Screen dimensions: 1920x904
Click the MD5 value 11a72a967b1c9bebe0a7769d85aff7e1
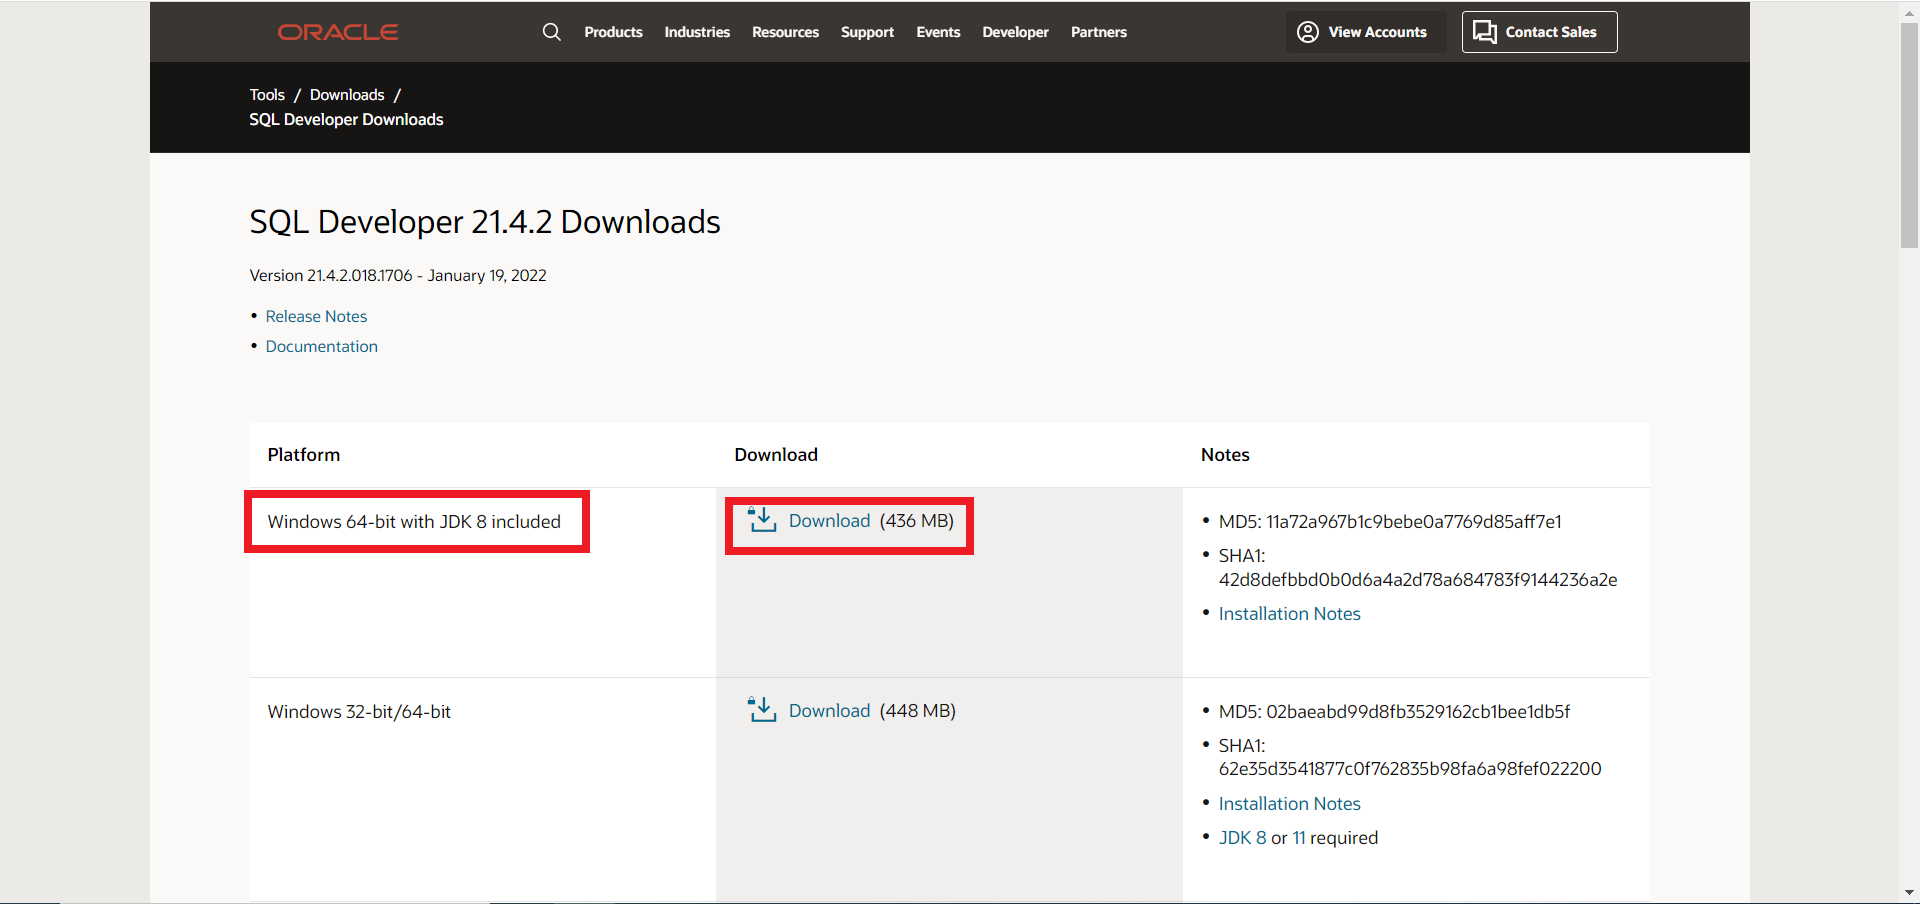tap(1413, 522)
